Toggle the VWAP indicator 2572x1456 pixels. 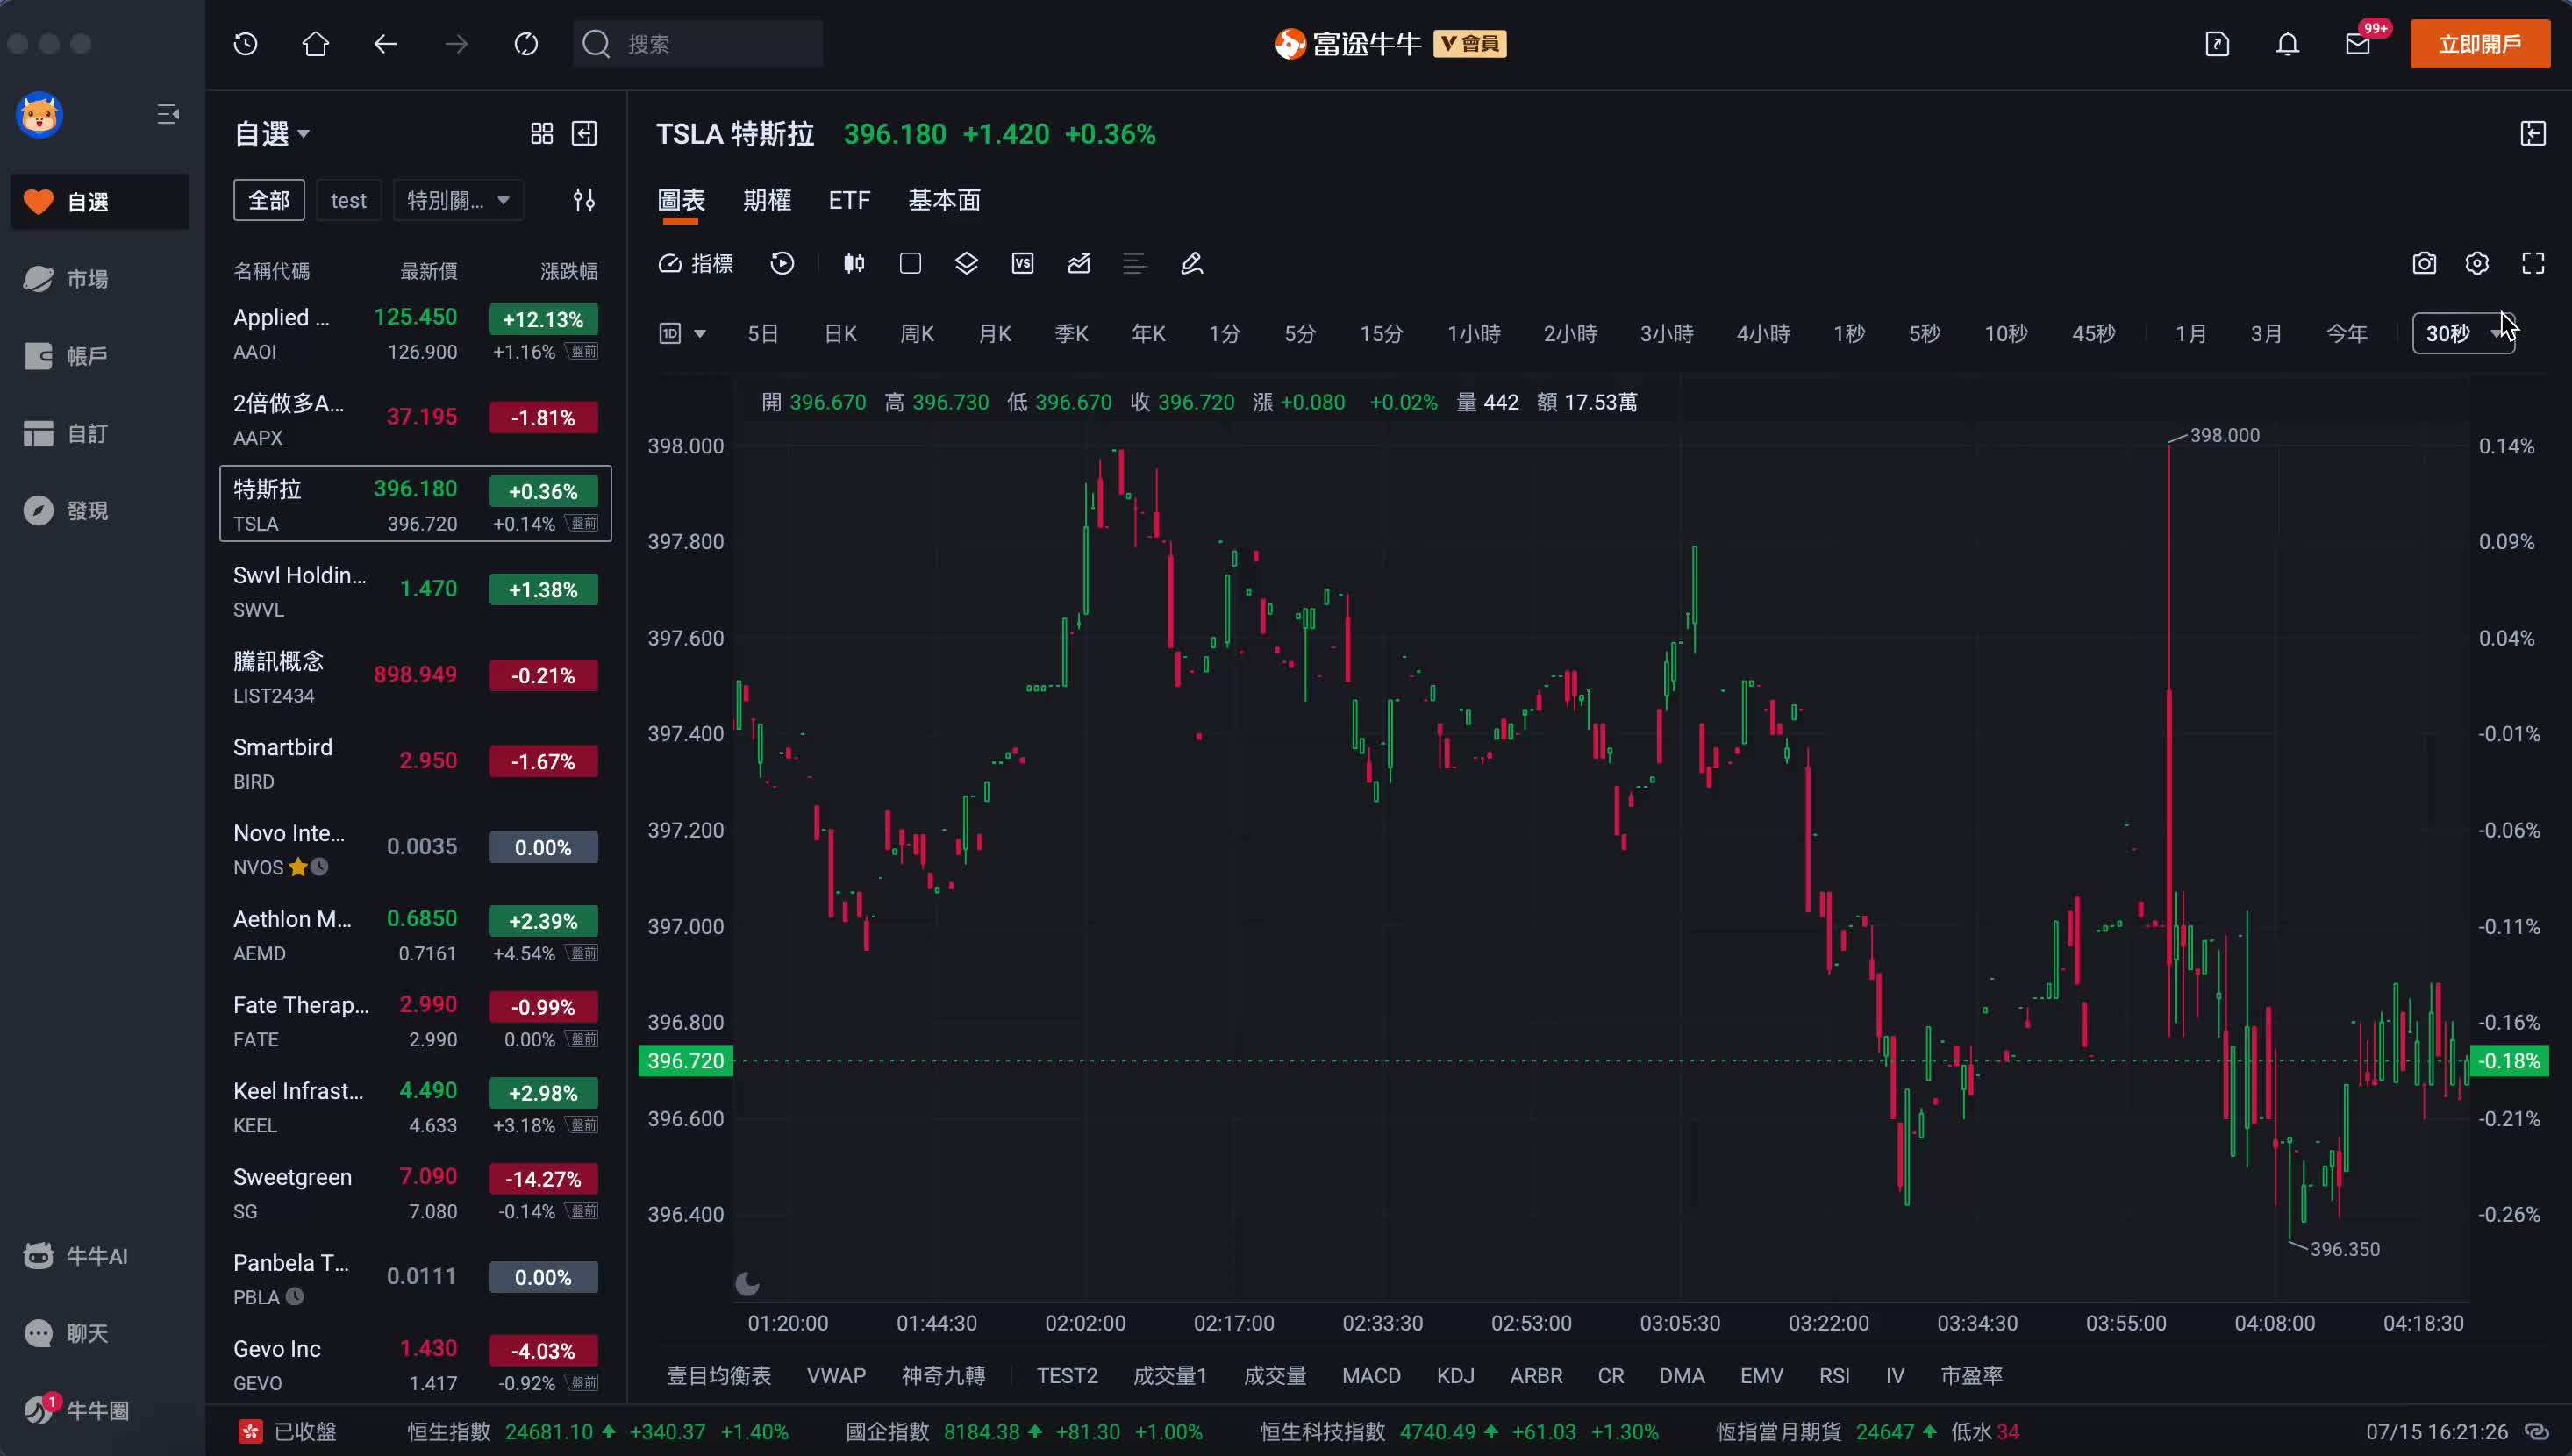click(x=836, y=1376)
